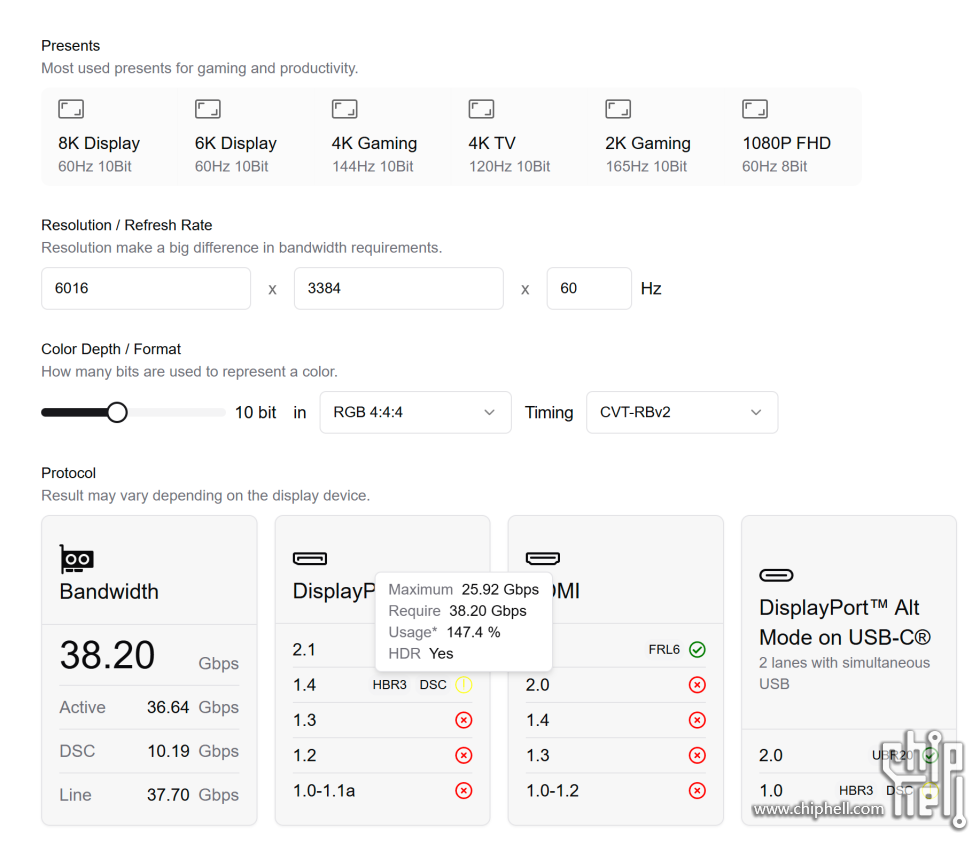
Task: Click the HDMI FRL6 green check icon
Action: coord(697,650)
